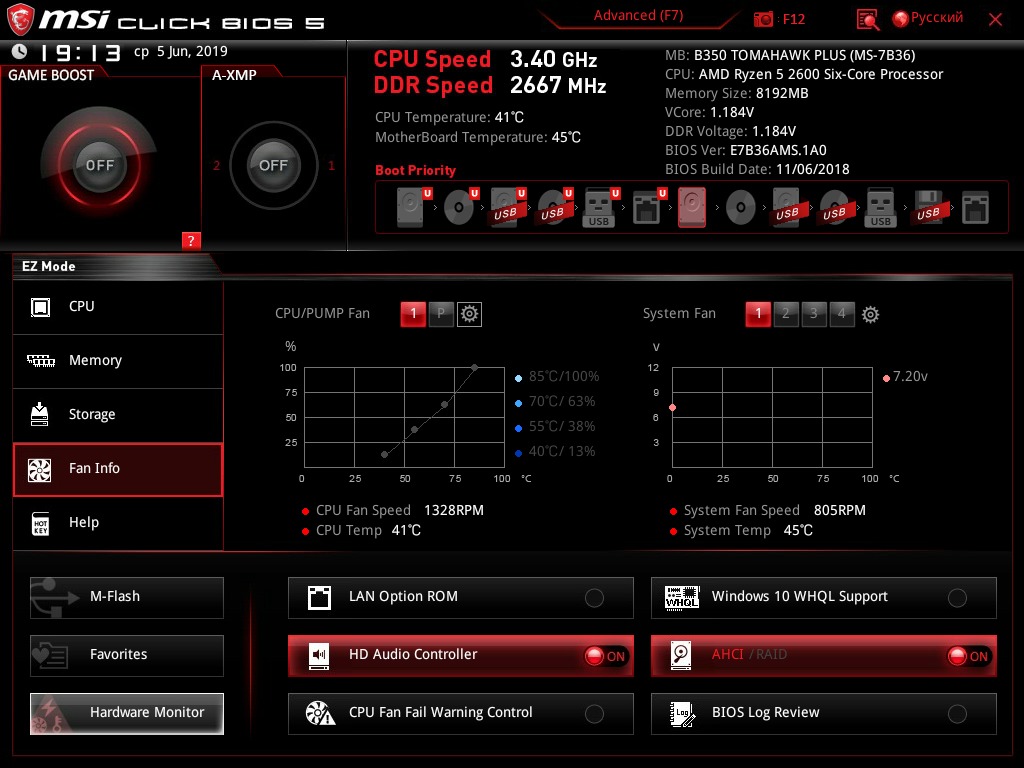This screenshot has width=1024, height=768.
Task: Select the legacy optical disc boot device
Action: [x=741, y=208]
